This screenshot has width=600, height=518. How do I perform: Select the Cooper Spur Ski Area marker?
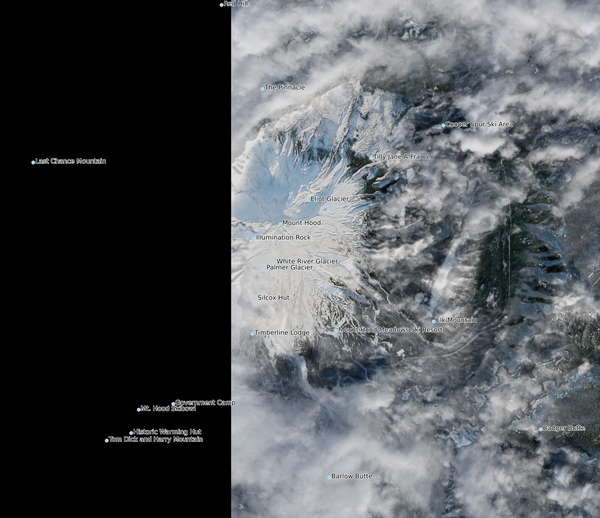point(444,126)
